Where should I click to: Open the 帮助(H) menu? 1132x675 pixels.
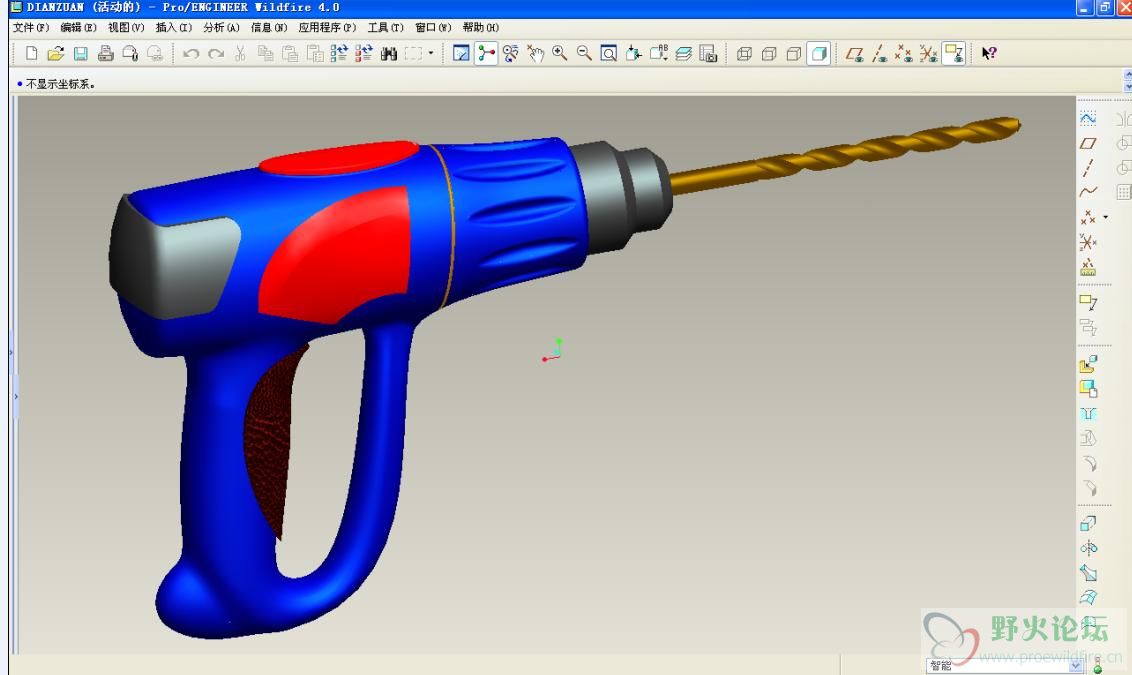click(480, 28)
